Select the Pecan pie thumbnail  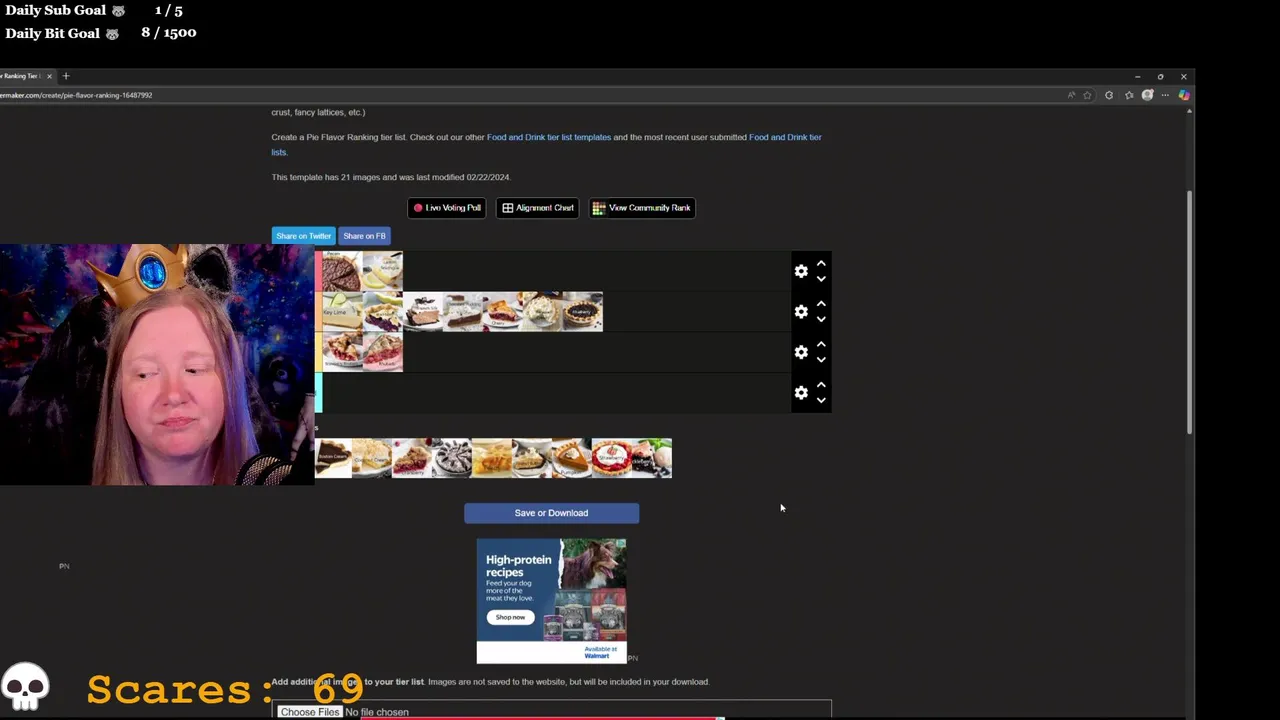coord(342,271)
